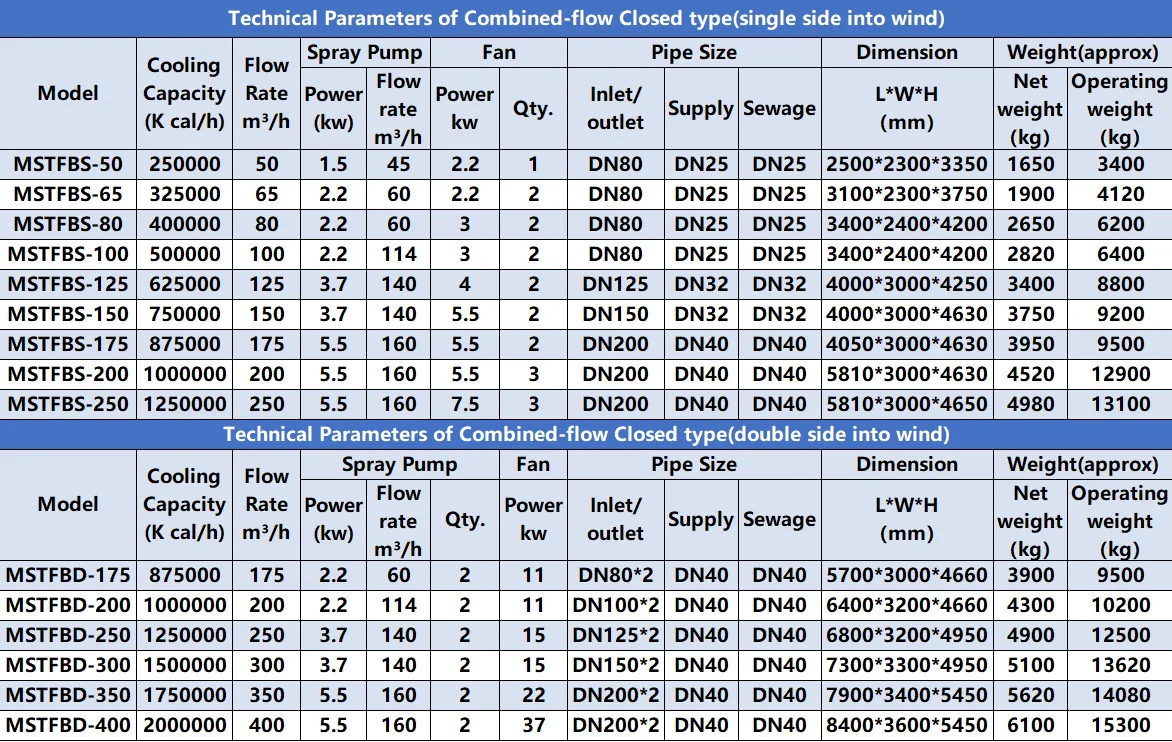Select net weight 4980
1172x742 pixels.
click(1031, 404)
